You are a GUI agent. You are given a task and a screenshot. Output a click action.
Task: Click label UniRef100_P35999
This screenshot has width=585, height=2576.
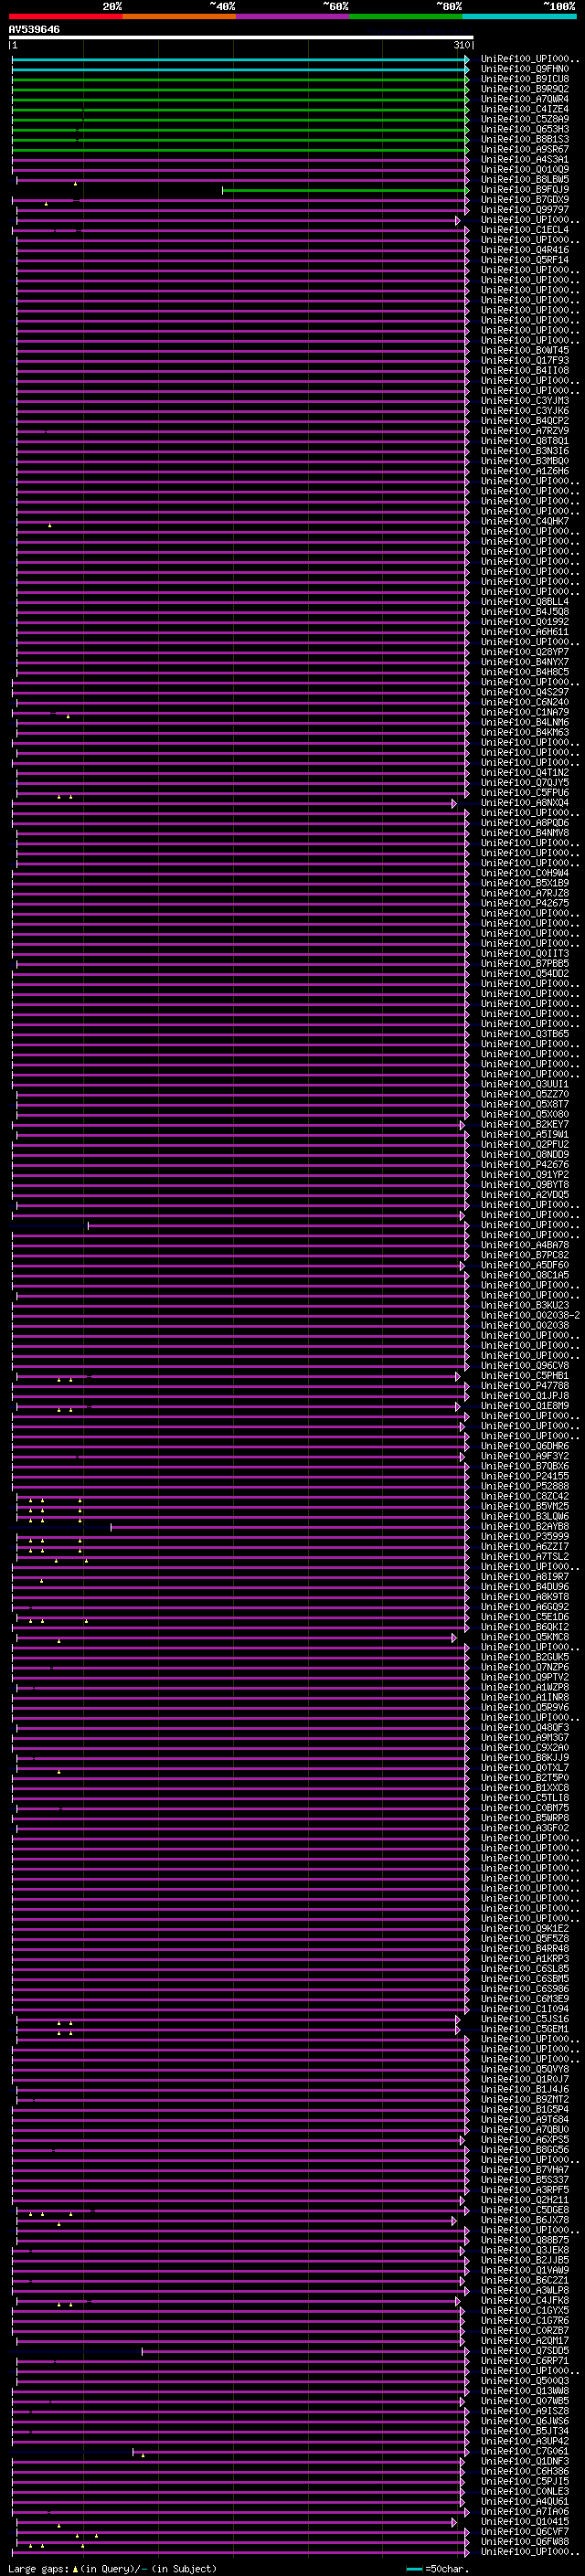point(525,1536)
